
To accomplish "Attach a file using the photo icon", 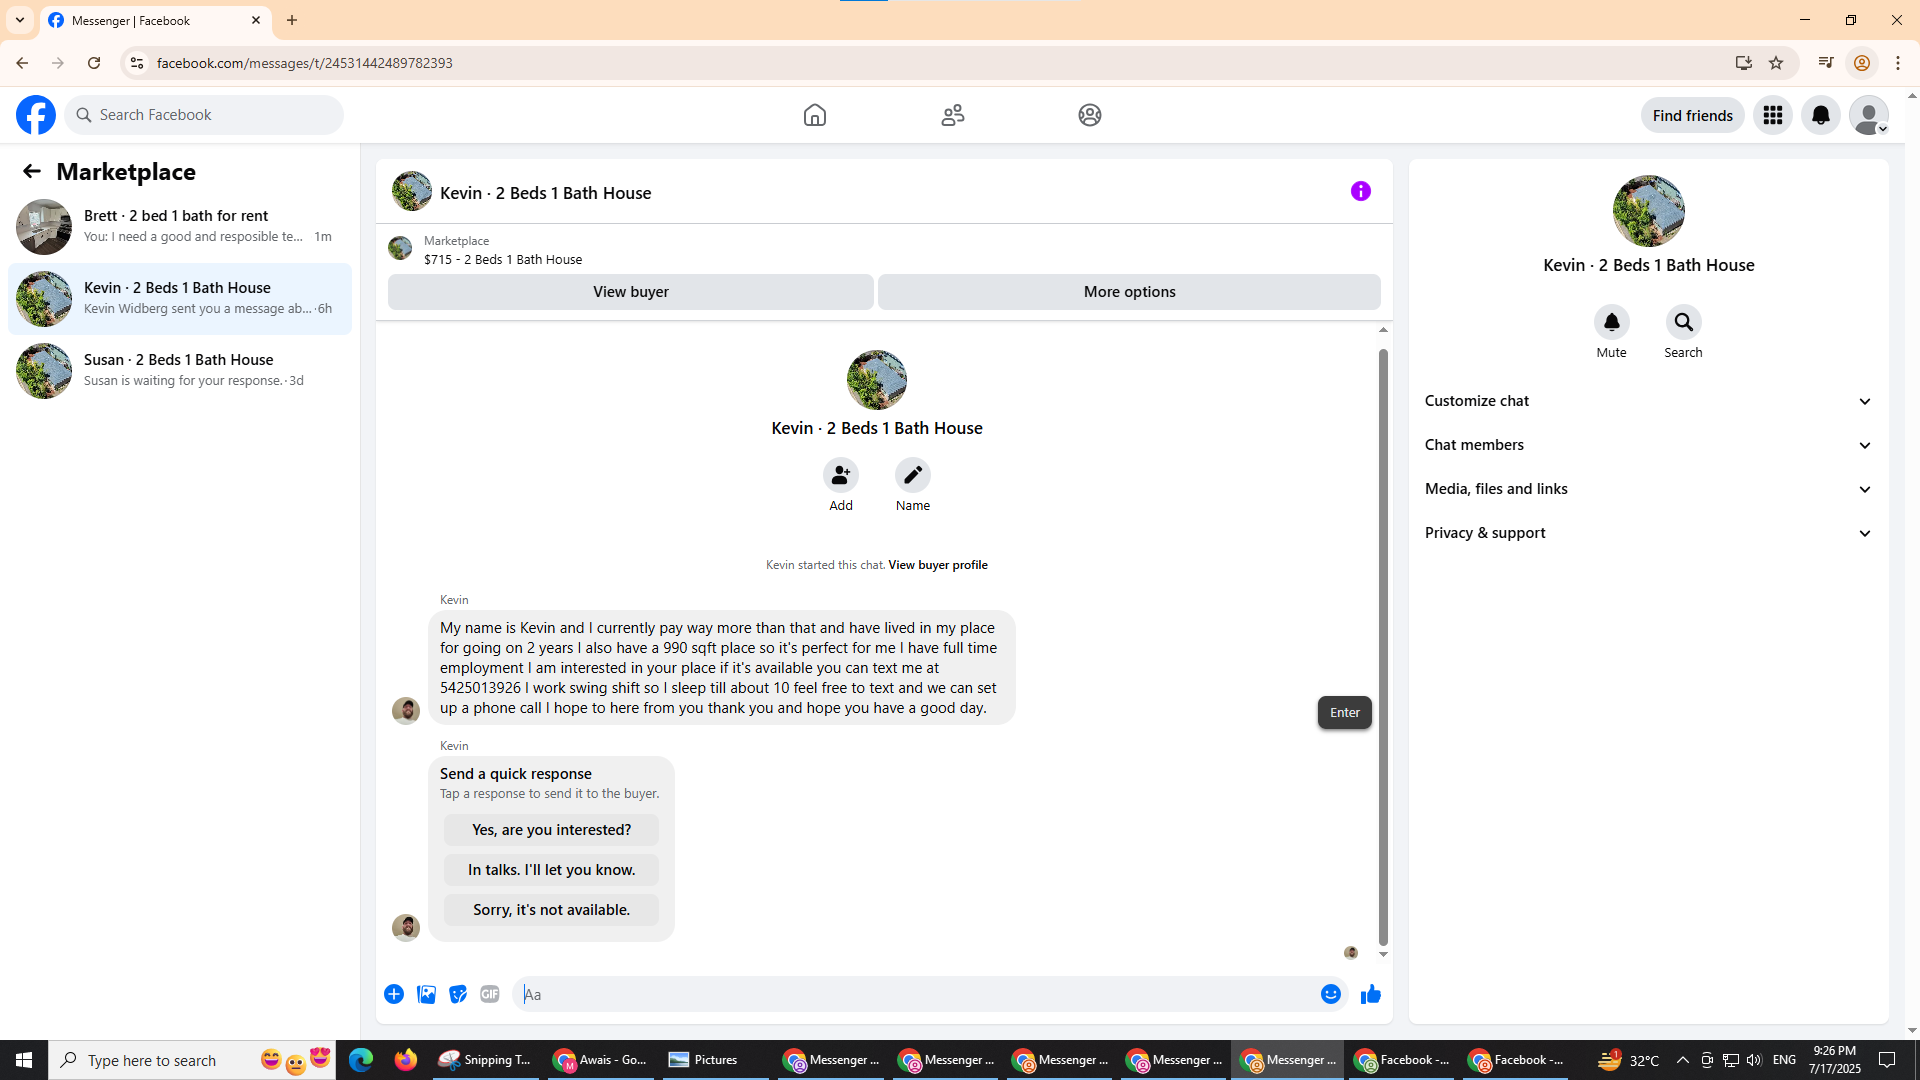I will (426, 994).
